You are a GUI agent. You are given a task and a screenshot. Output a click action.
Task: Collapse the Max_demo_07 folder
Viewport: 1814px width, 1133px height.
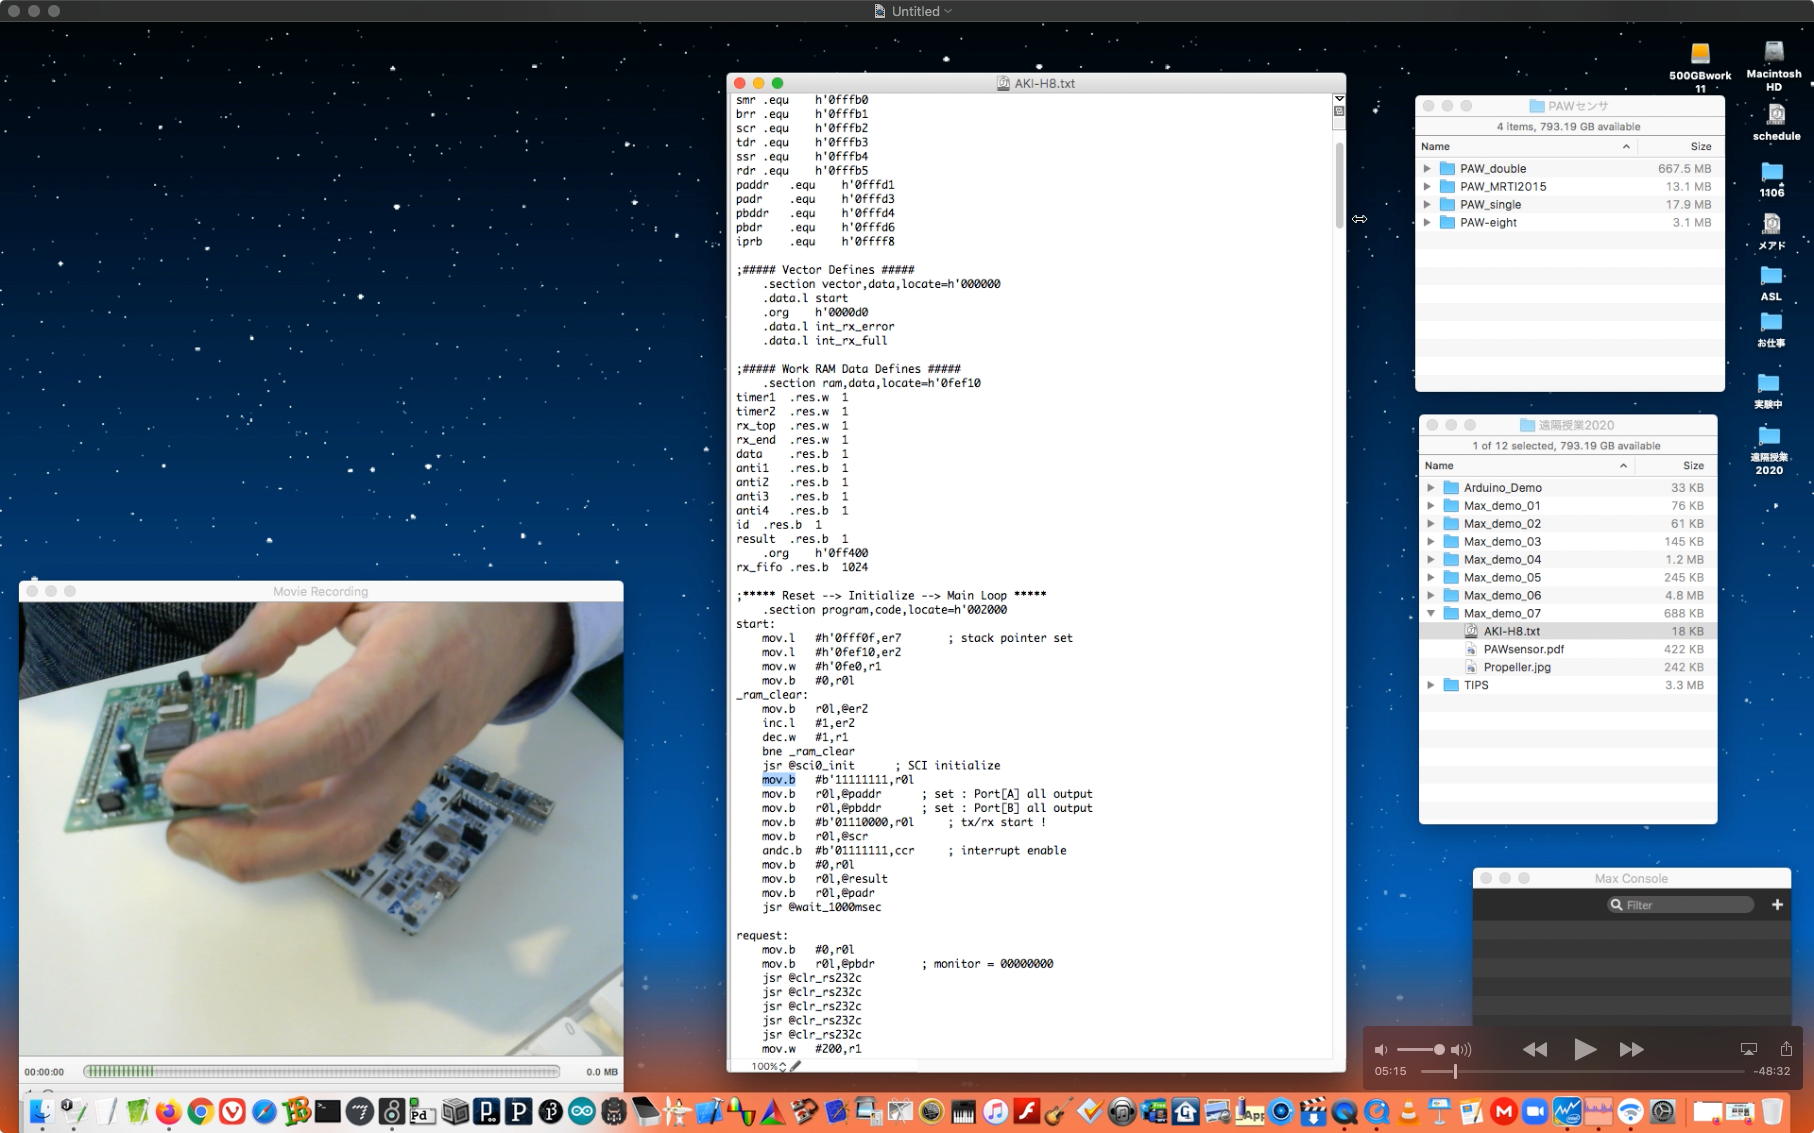[x=1431, y=613]
